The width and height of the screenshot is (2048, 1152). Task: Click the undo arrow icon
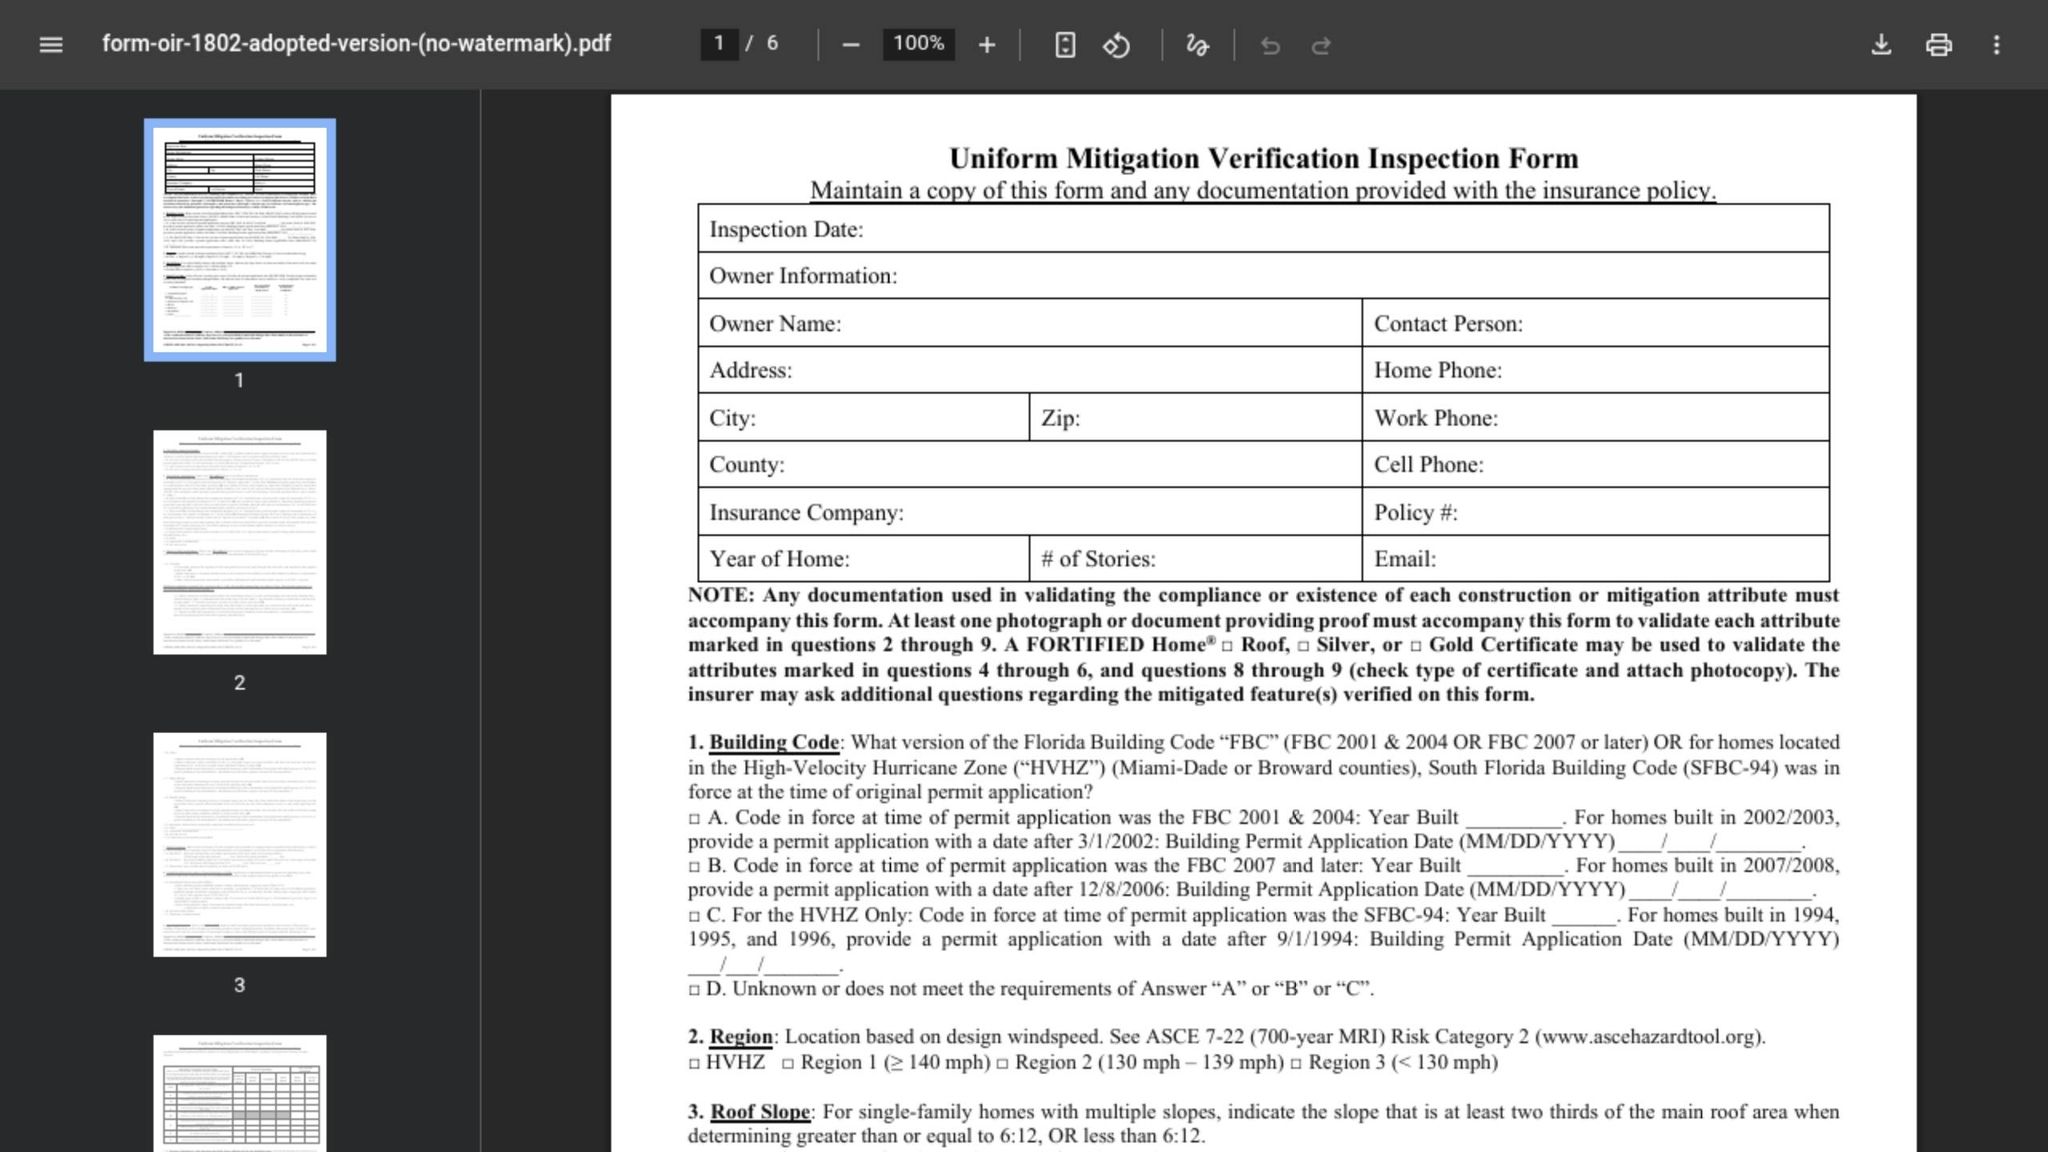coord(1270,45)
